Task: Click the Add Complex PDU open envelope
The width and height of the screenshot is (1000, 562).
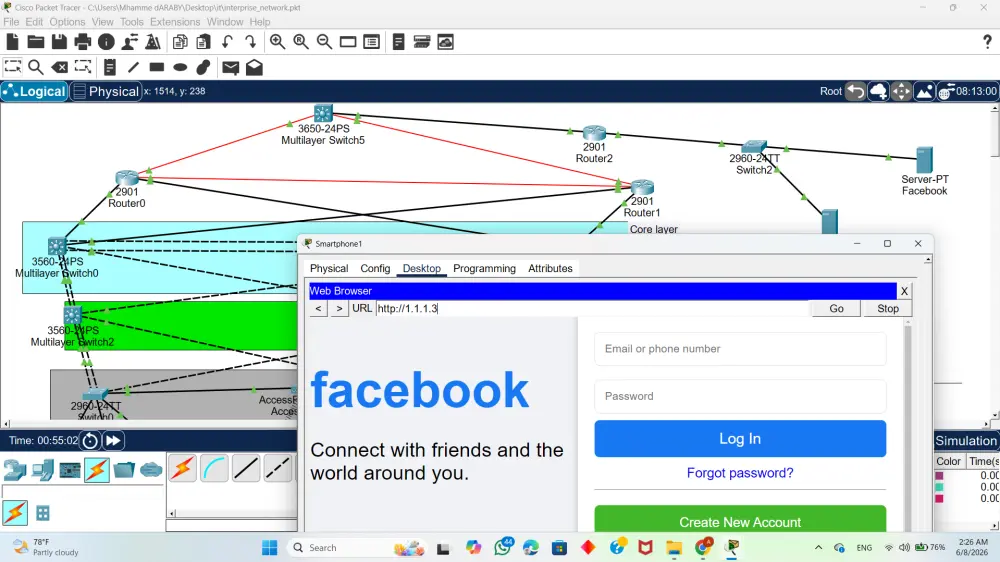Action: tap(254, 67)
